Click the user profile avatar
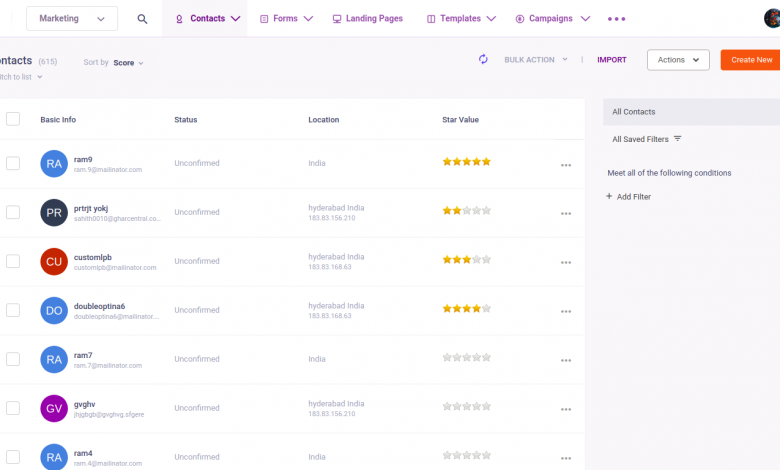The image size is (780, 470). [772, 18]
